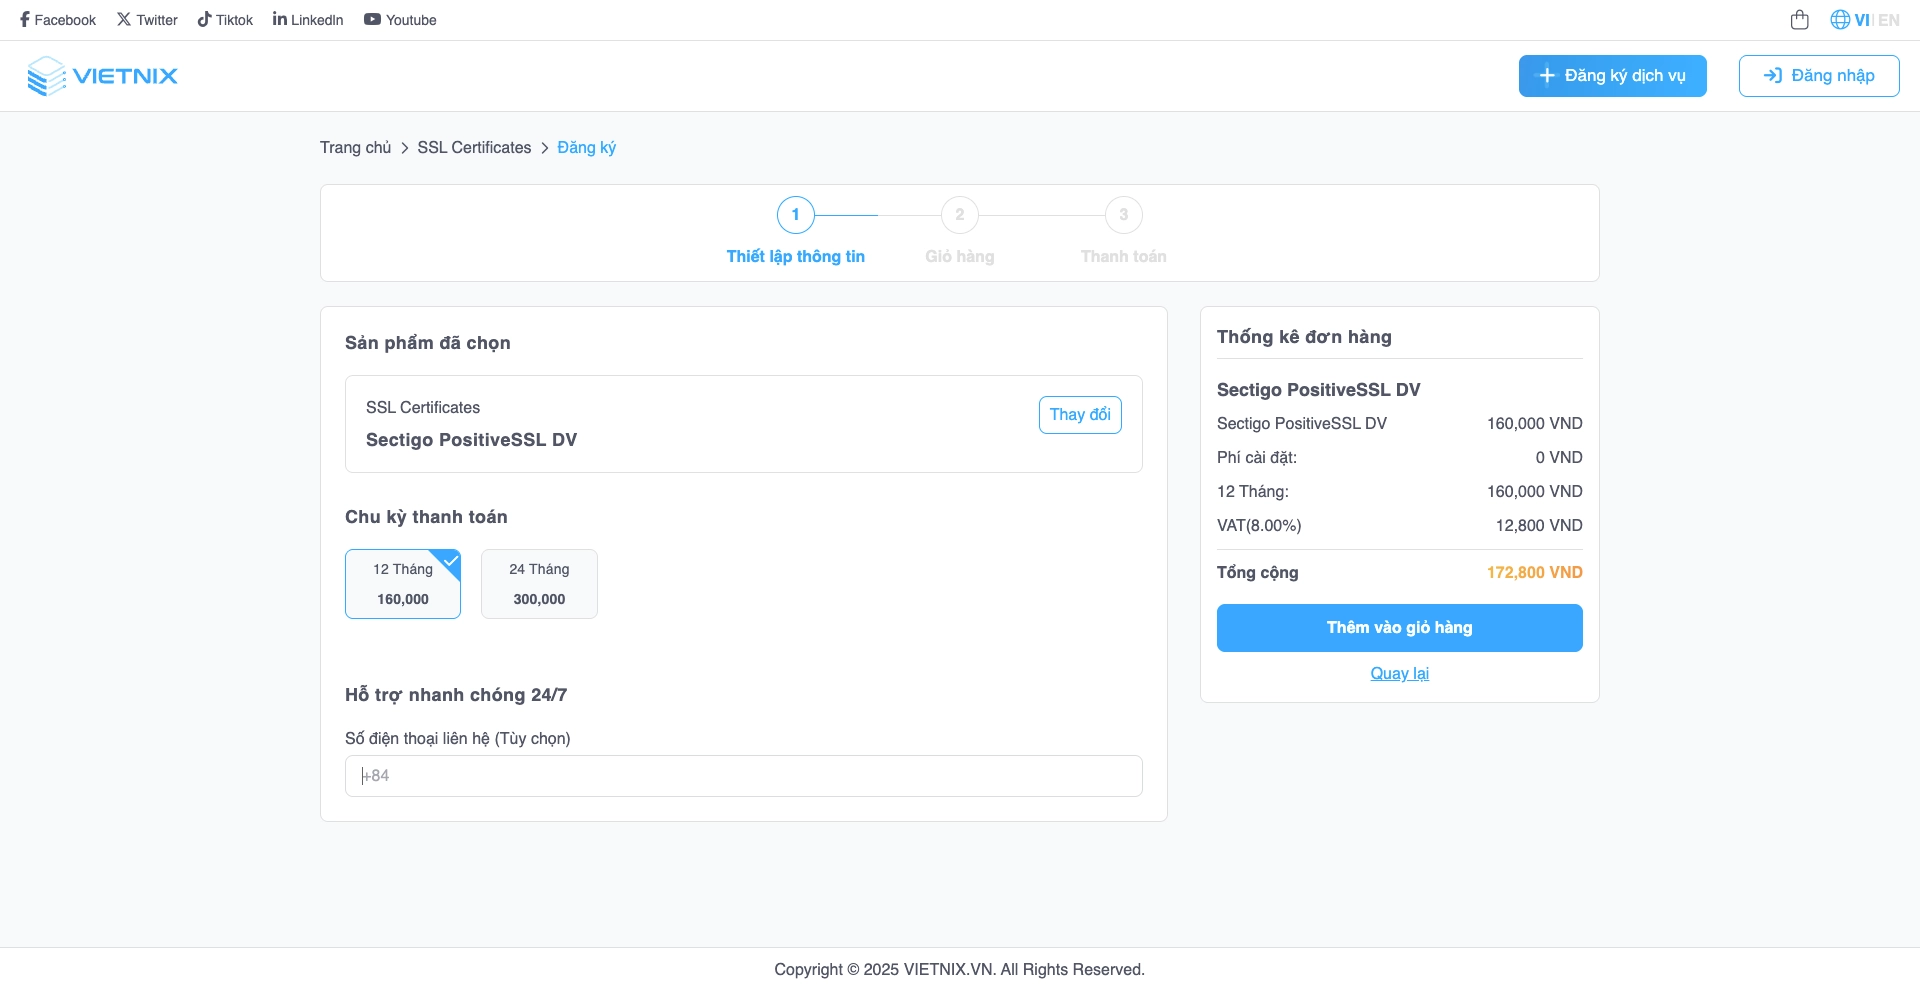Go to step 1 Thiết lập thông tin

796,215
